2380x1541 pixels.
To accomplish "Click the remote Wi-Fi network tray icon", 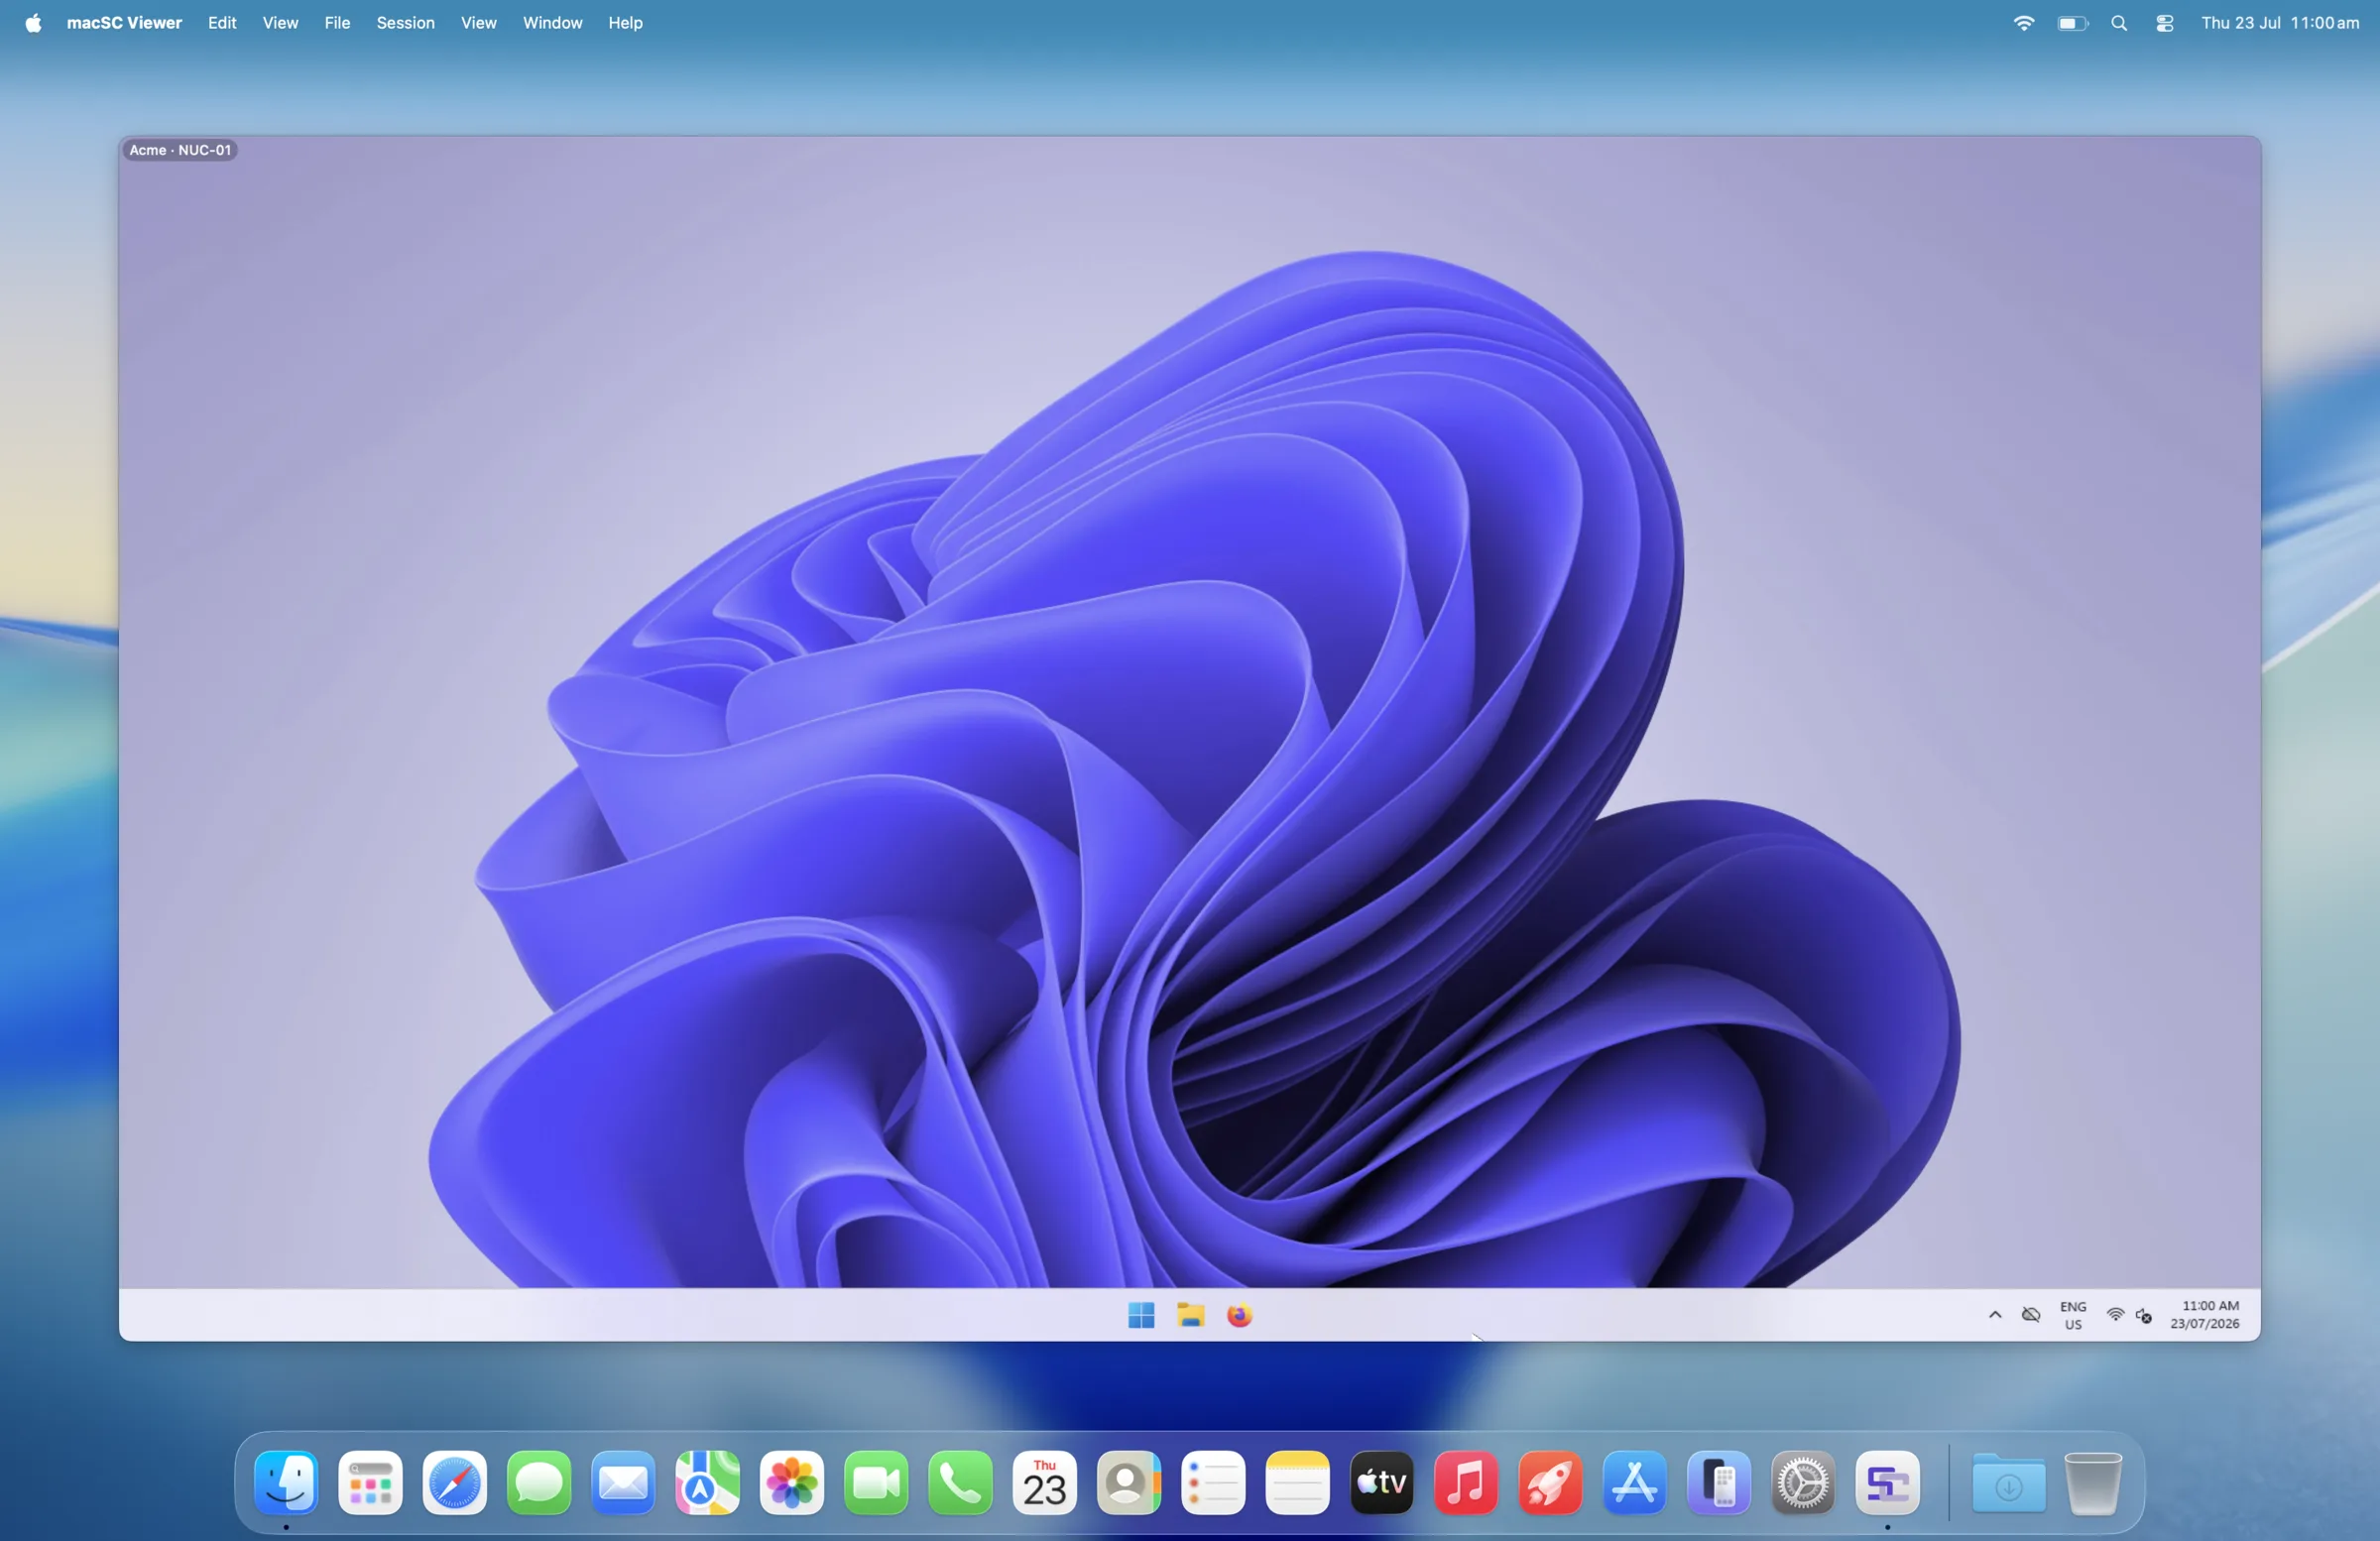I will [x=2115, y=1315].
